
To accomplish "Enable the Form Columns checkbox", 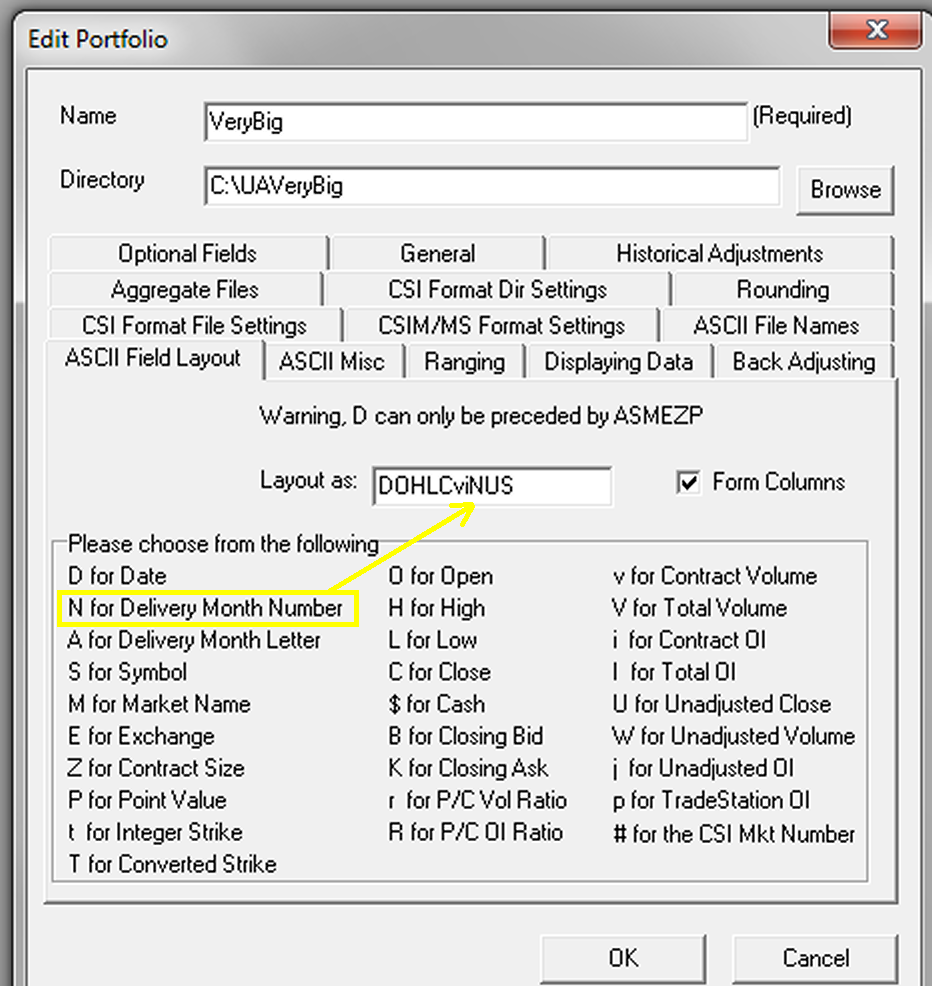I will click(689, 482).
